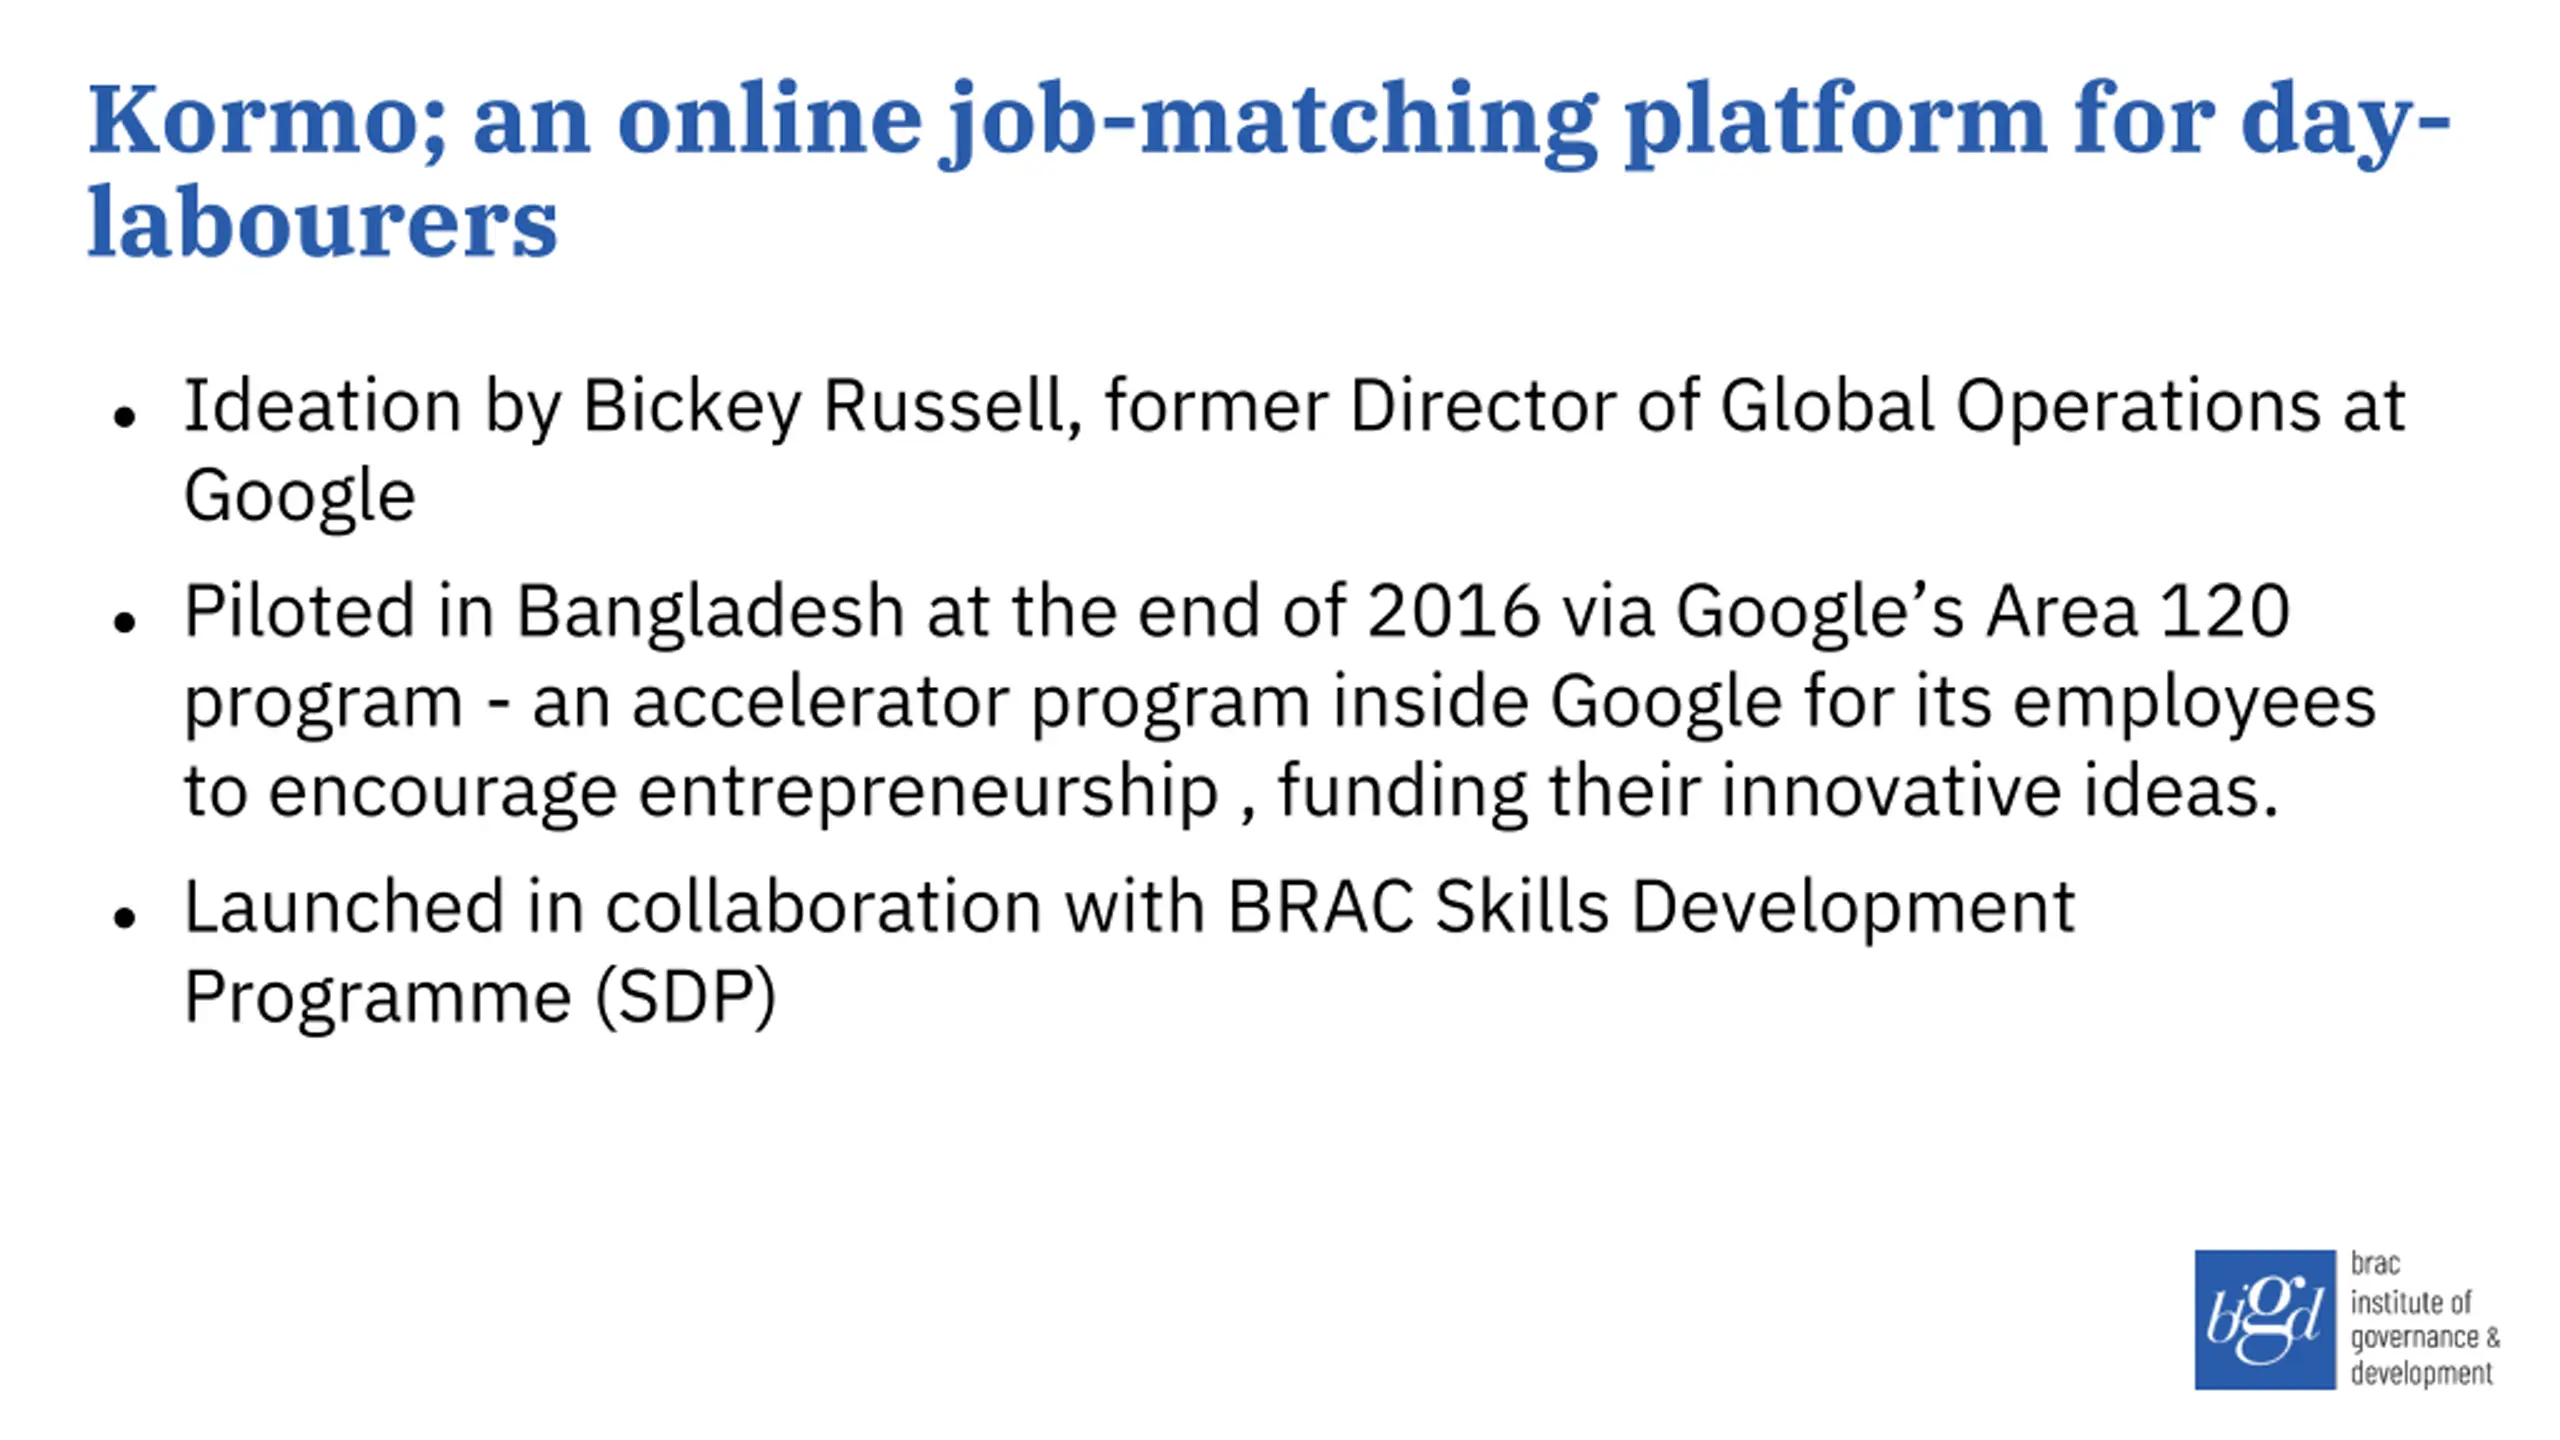This screenshot has width=2560, height=1440.
Task: Click the phrase 'innovative ideas.'
Action: click(x=2000, y=791)
